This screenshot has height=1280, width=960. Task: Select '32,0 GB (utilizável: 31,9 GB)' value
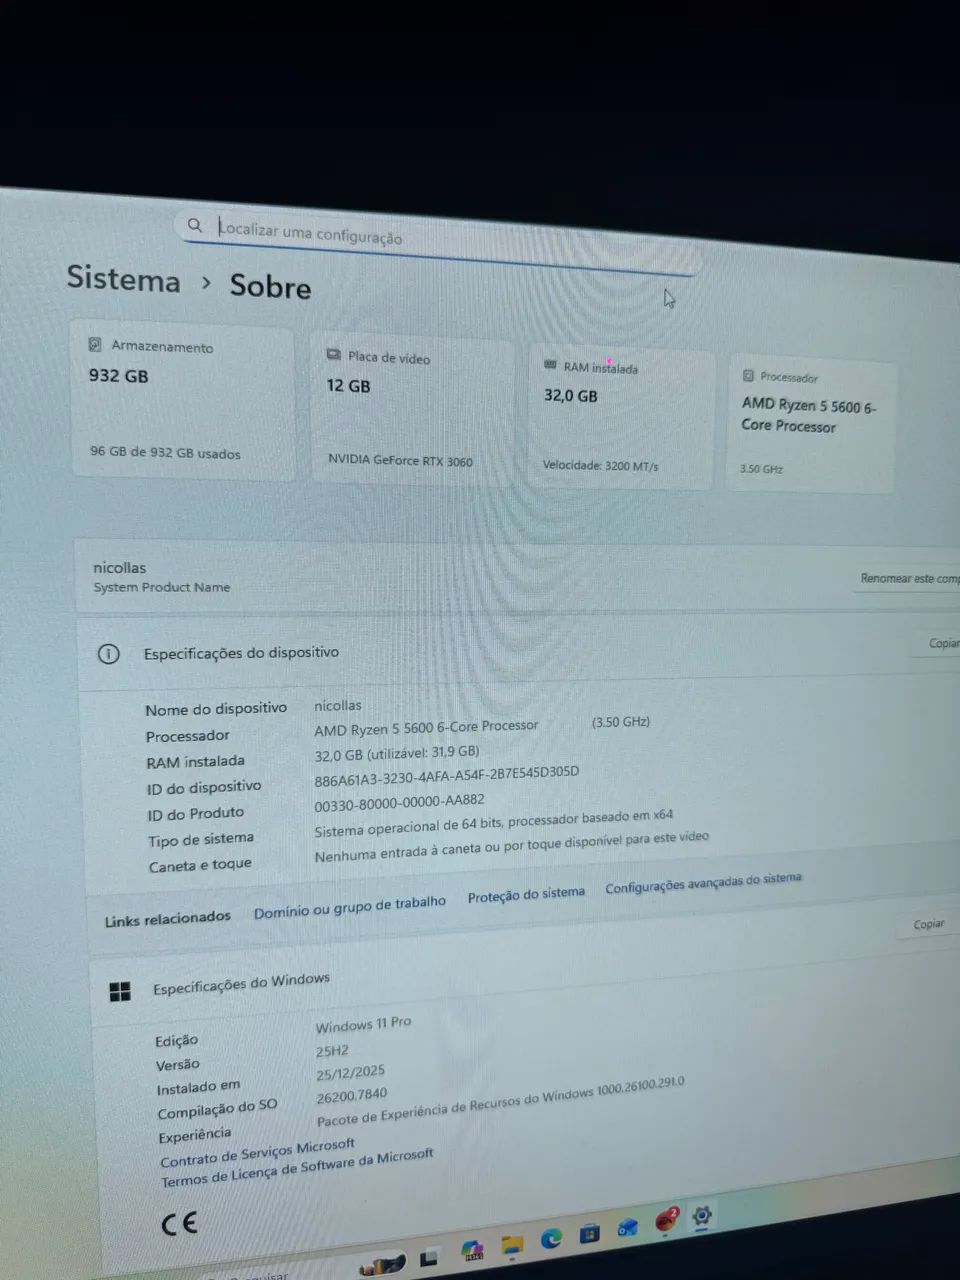tap(396, 753)
